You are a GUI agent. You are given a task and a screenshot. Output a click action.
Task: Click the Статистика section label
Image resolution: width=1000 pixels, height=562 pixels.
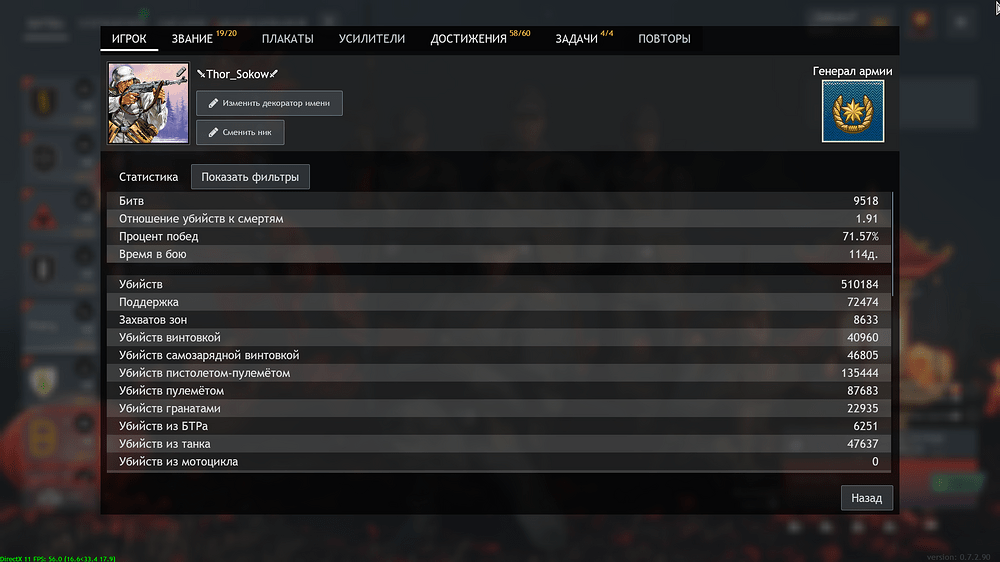click(148, 177)
